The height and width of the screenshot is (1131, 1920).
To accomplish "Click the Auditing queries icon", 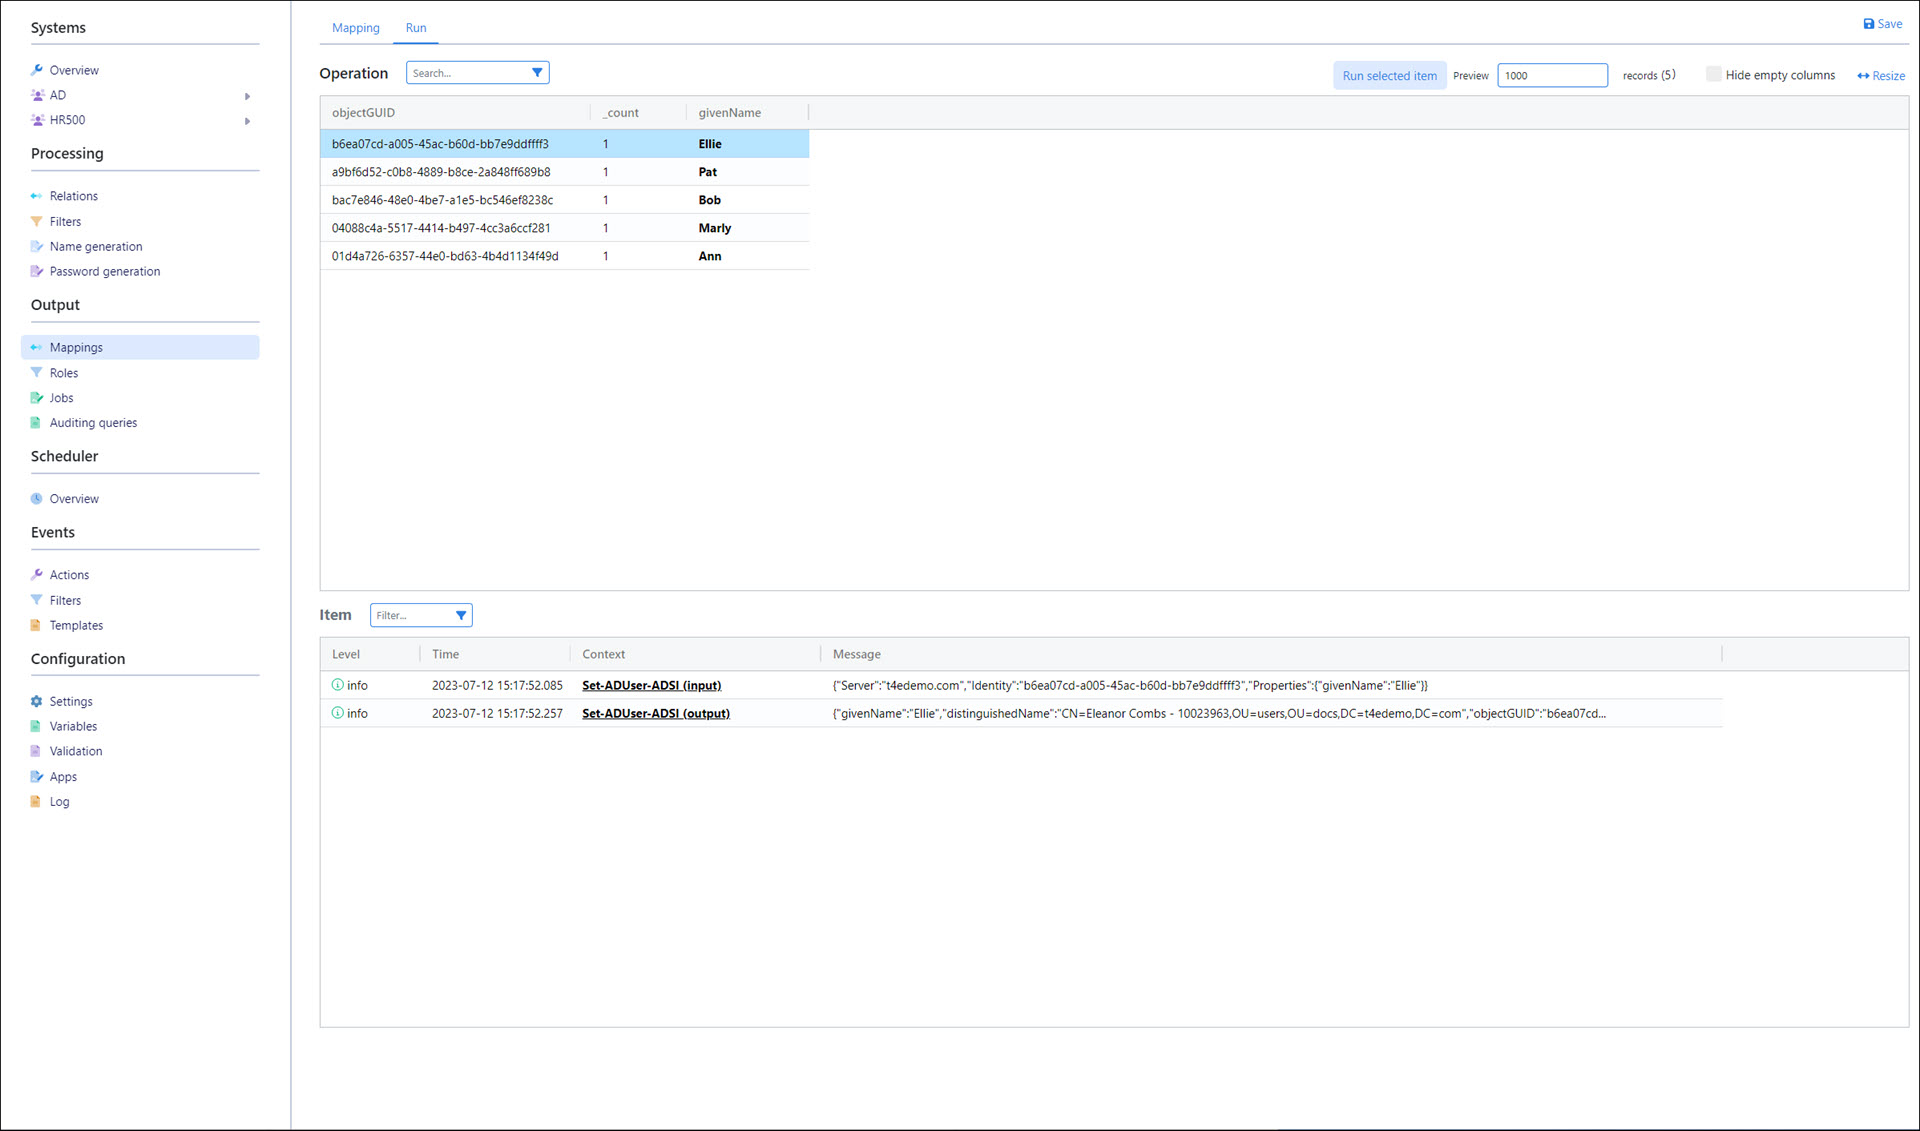I will pyautogui.click(x=37, y=422).
